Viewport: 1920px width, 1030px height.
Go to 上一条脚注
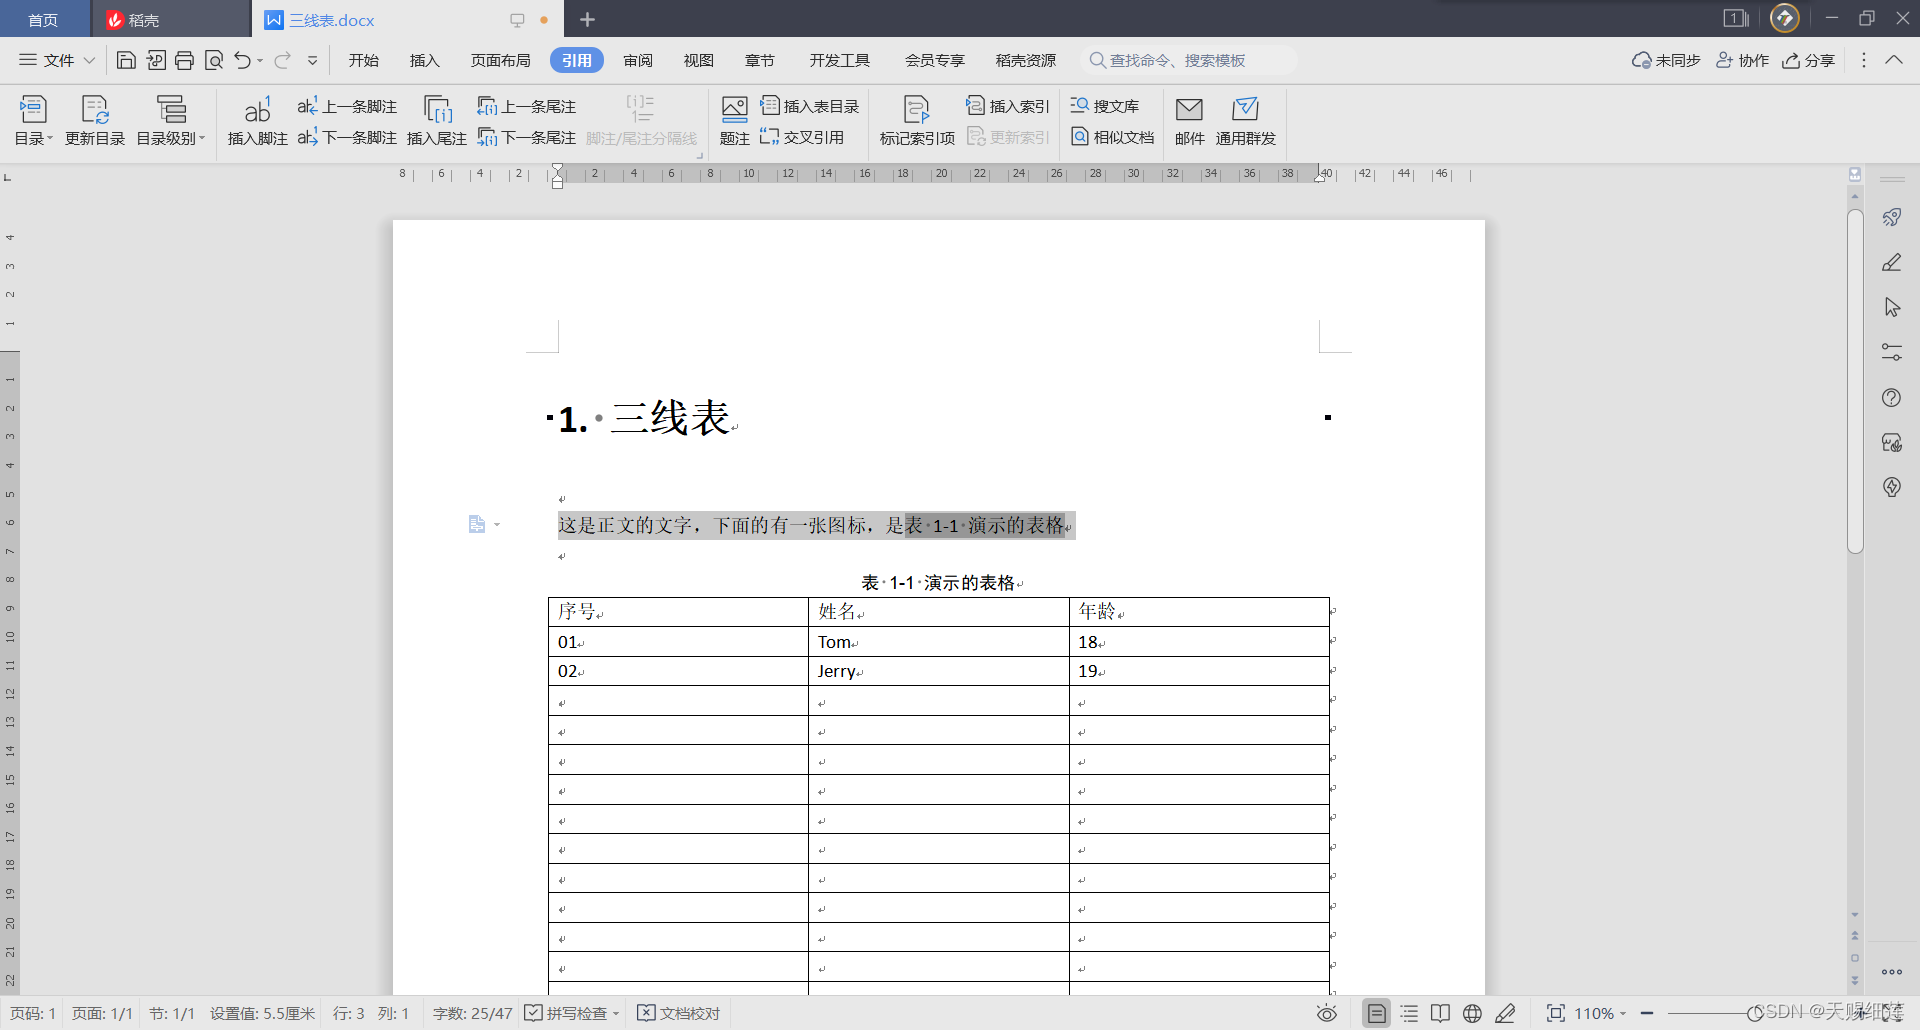[347, 106]
